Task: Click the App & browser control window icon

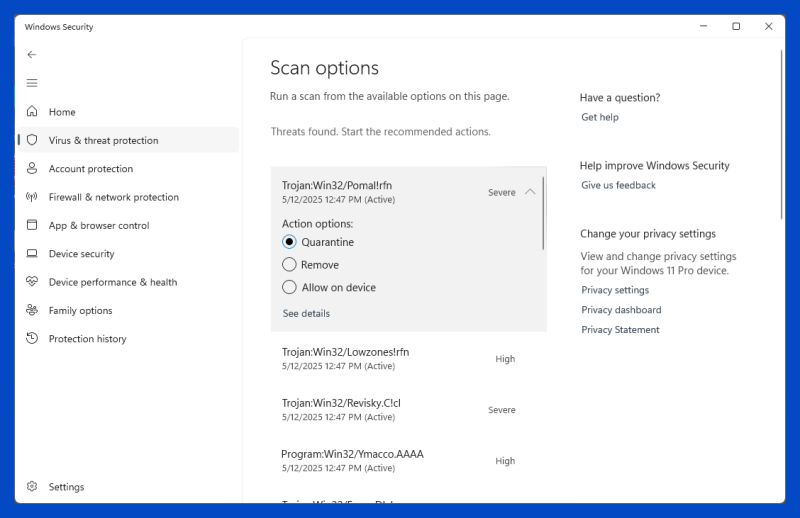Action: (32, 225)
